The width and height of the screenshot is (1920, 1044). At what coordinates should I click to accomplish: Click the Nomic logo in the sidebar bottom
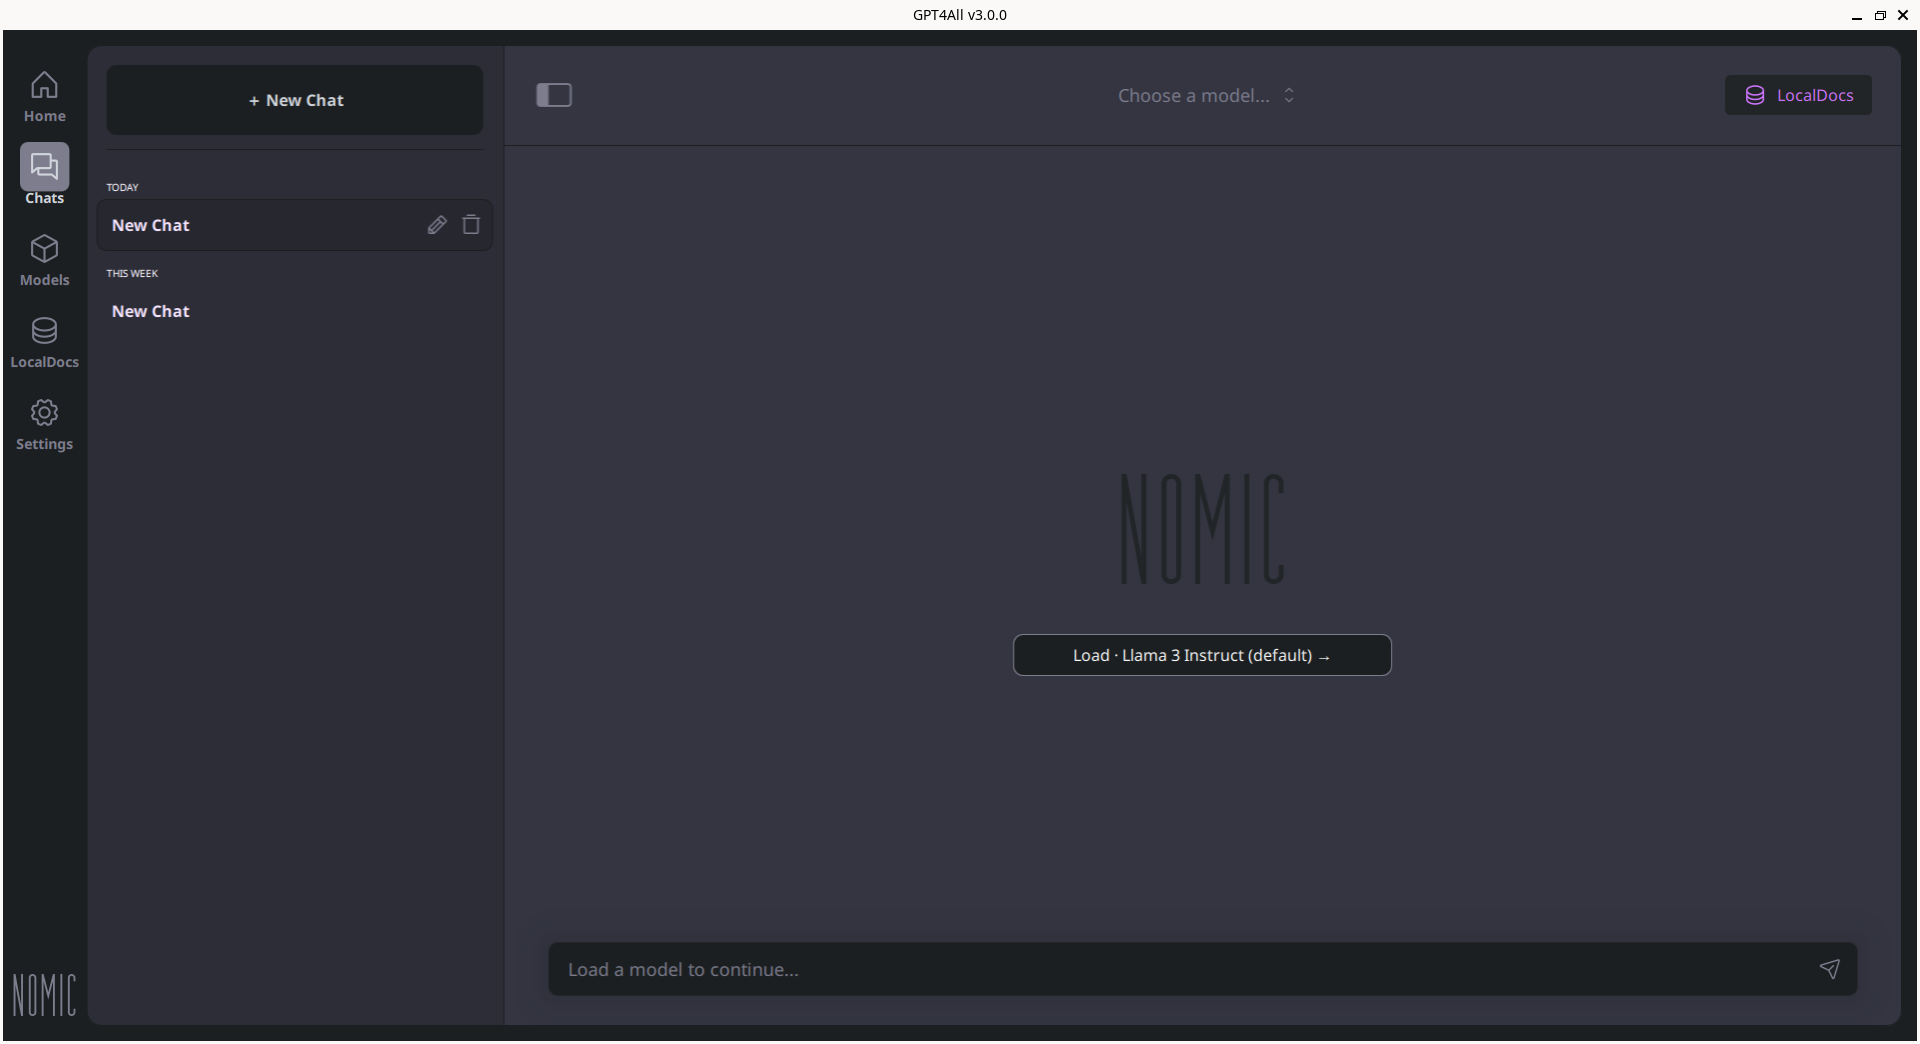[x=44, y=994]
